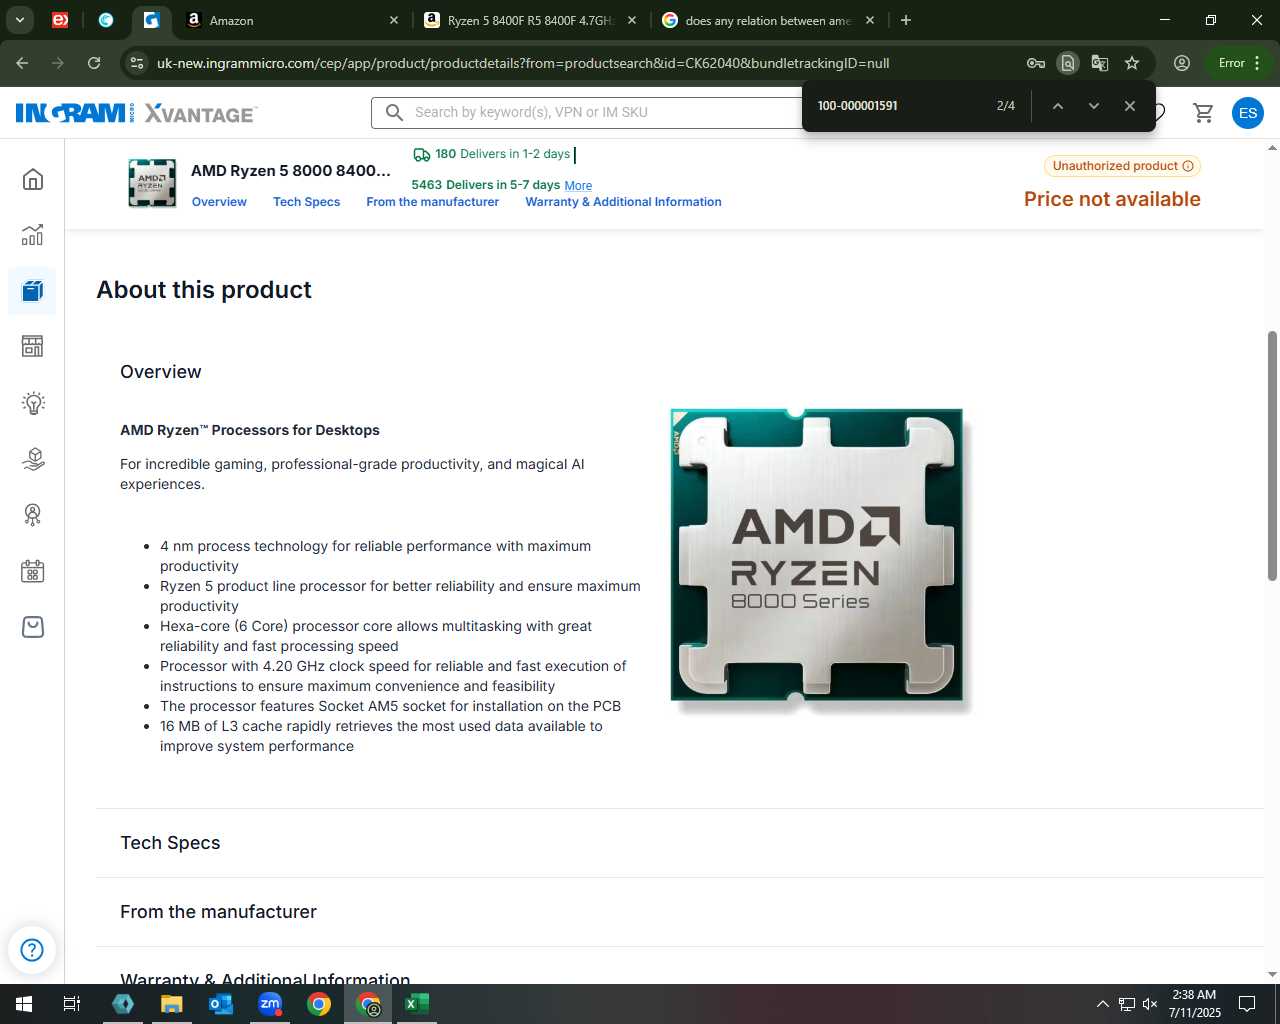Open the calendar icon in sidebar
The width and height of the screenshot is (1280, 1024).
click(x=33, y=571)
